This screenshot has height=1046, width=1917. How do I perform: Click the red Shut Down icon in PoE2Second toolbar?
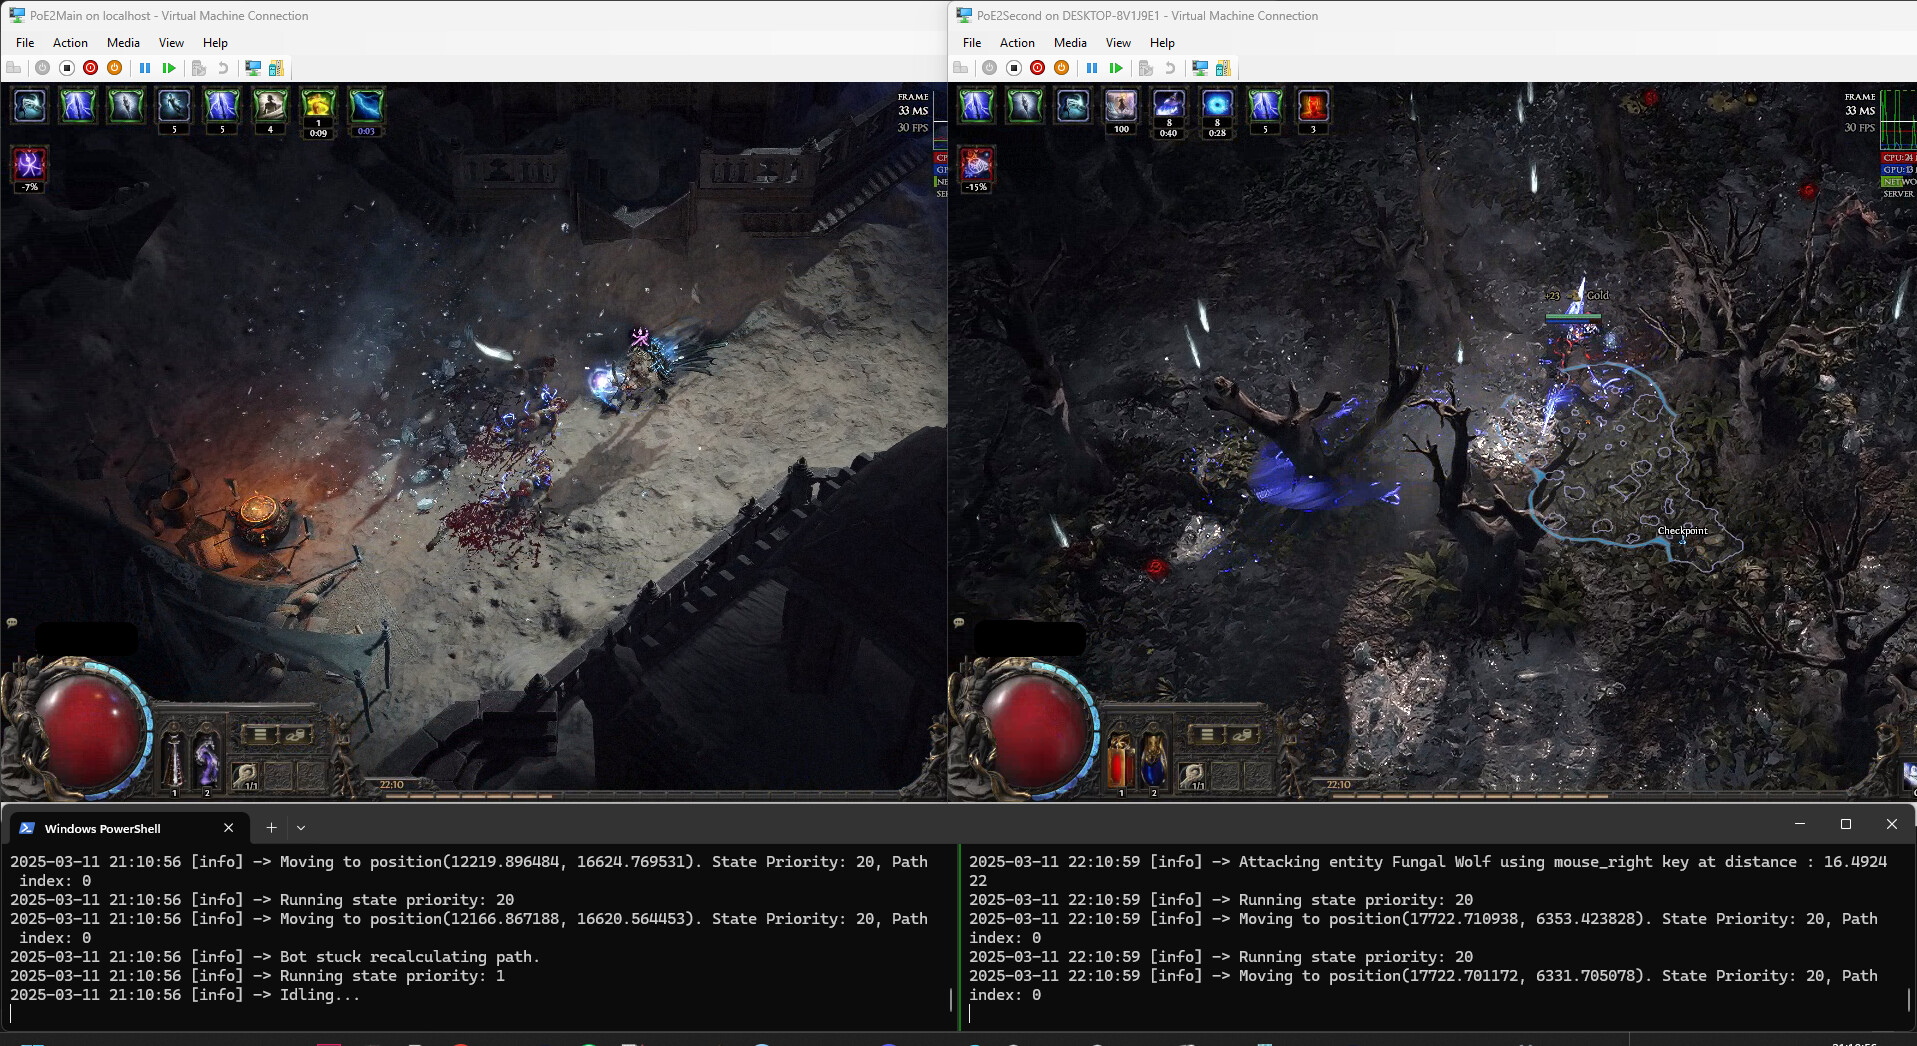tap(1038, 68)
